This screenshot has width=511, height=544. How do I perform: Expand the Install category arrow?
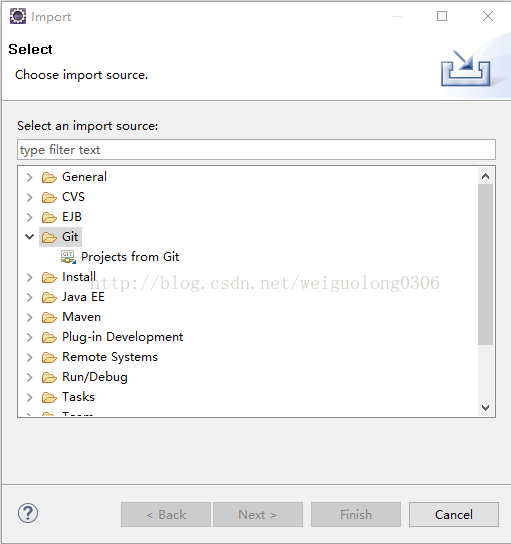[29, 277]
